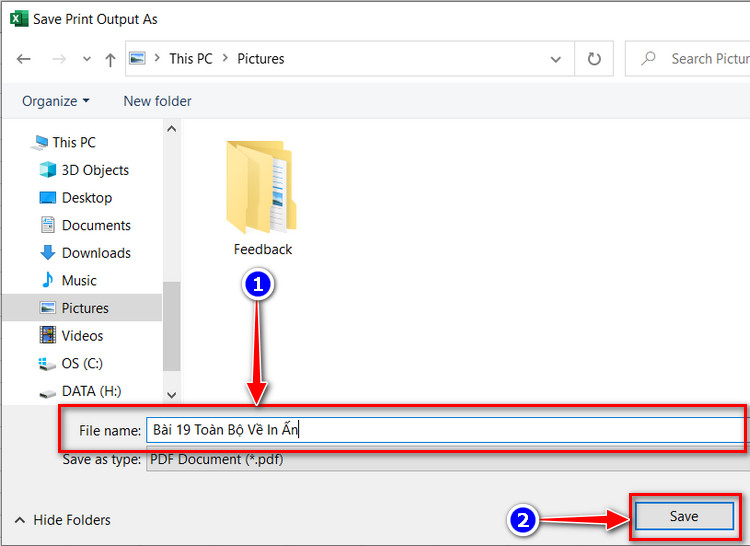Open the Save as type dropdown
Viewport: 750px width, 546px height.
[x=448, y=459]
